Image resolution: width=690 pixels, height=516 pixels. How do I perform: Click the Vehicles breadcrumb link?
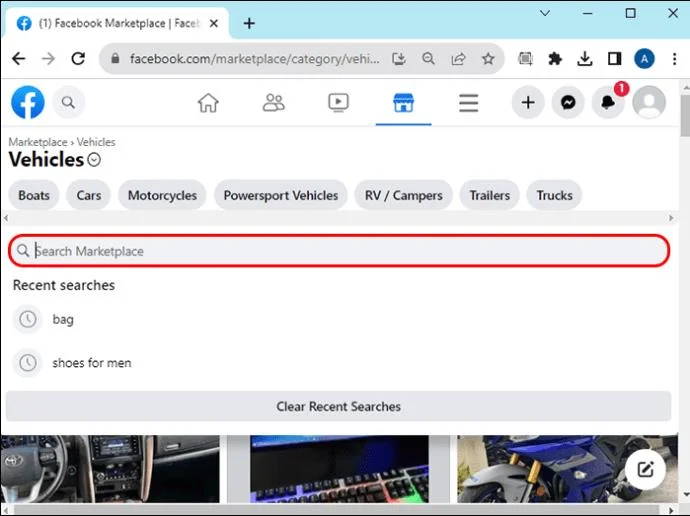click(x=96, y=142)
